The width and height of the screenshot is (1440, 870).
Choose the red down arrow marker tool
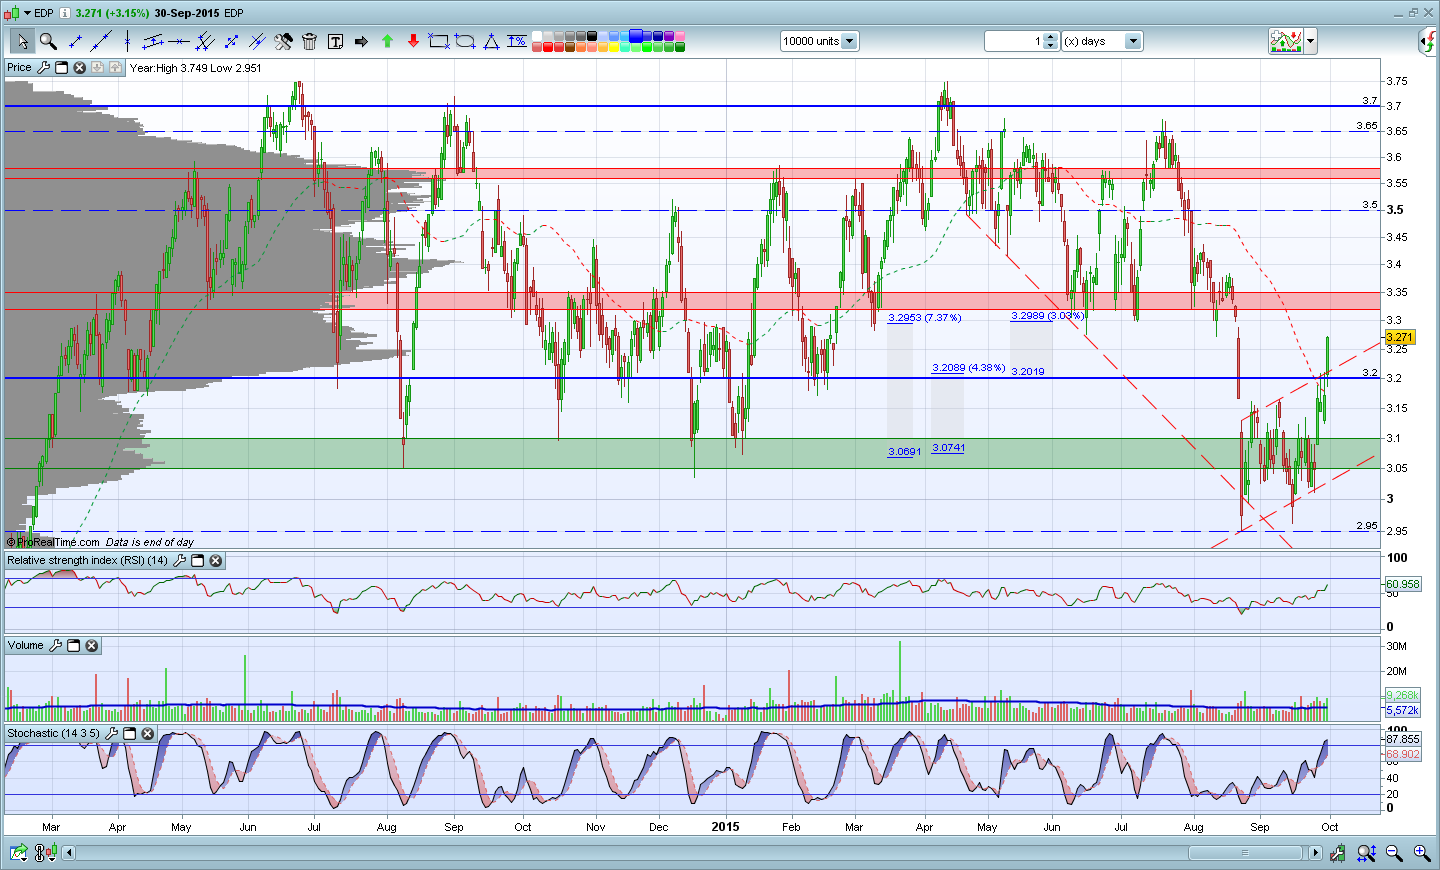(x=413, y=41)
